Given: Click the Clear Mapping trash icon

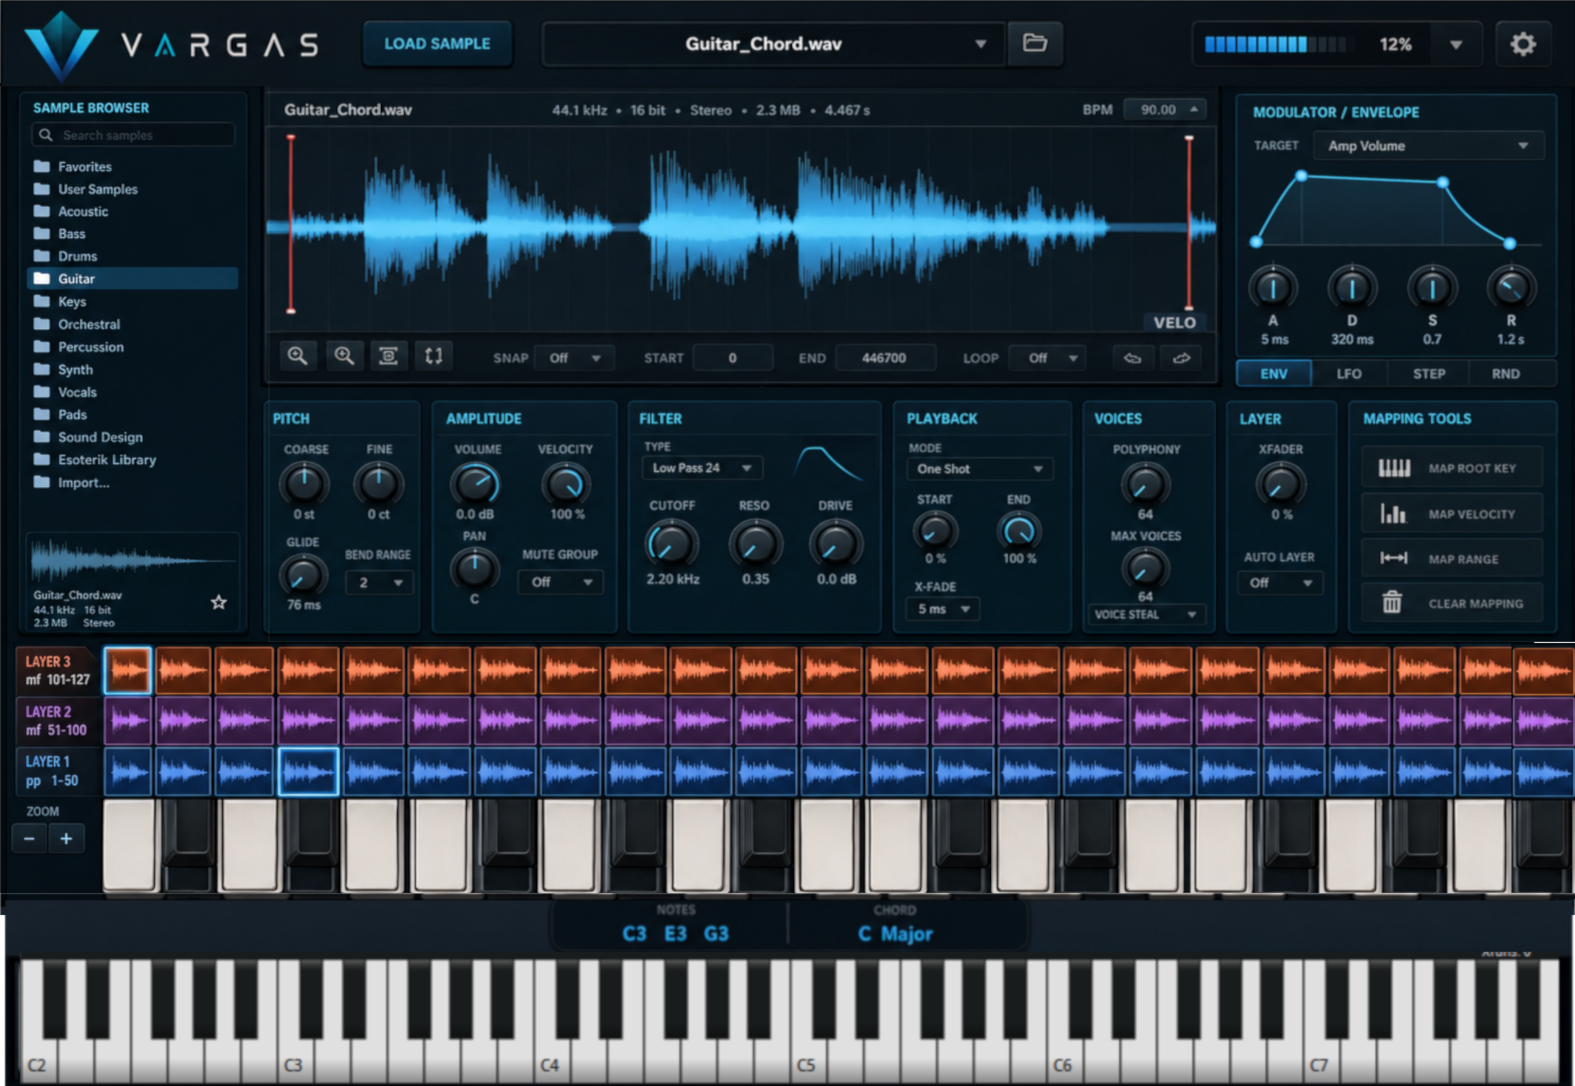Looking at the screenshot, I should 1392,602.
